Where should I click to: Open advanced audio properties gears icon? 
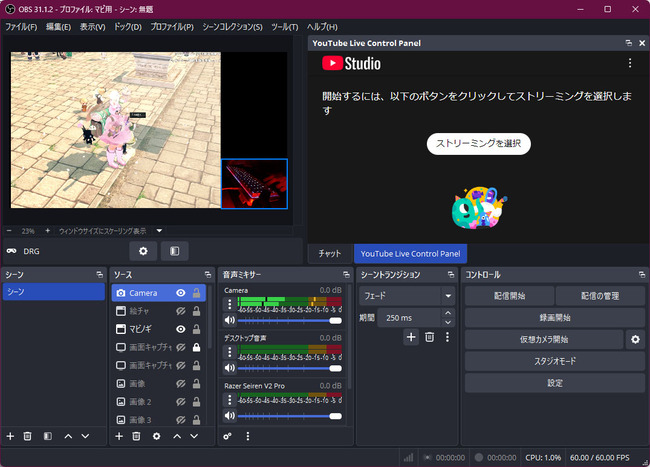click(x=228, y=436)
